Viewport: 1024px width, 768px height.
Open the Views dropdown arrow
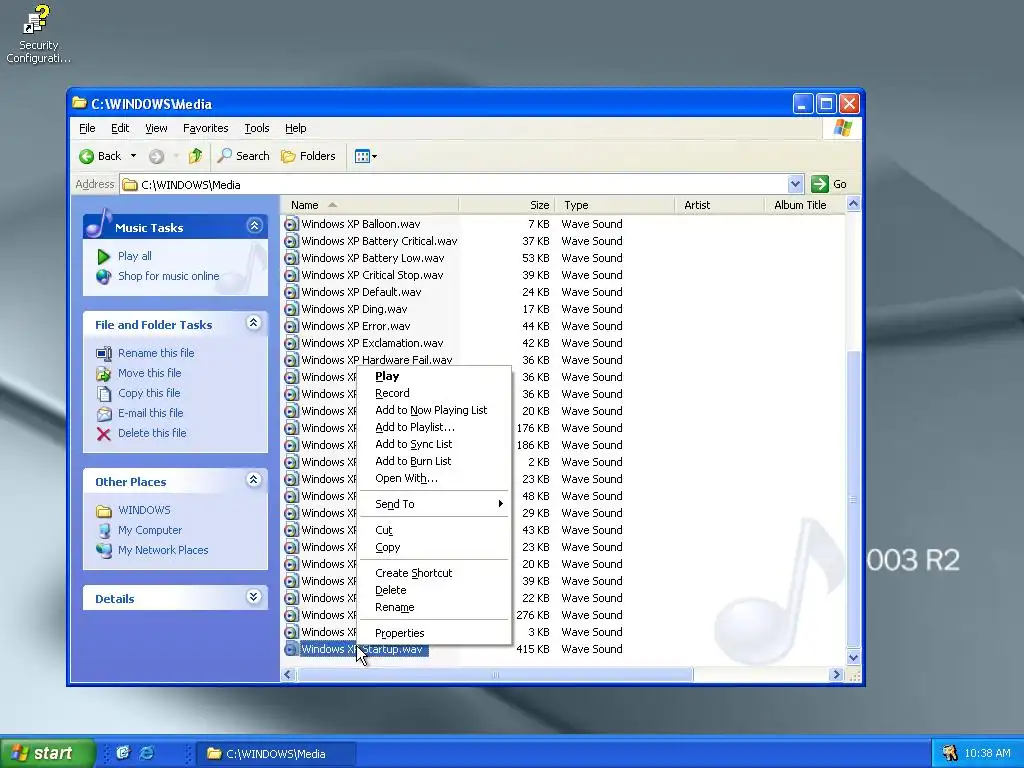click(x=374, y=157)
